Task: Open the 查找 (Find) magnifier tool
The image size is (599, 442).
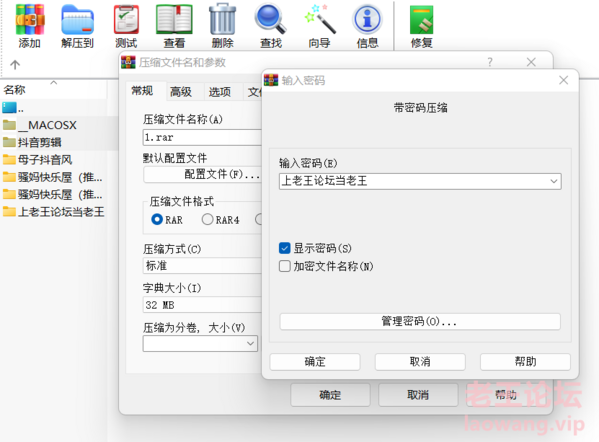Action: [x=270, y=26]
